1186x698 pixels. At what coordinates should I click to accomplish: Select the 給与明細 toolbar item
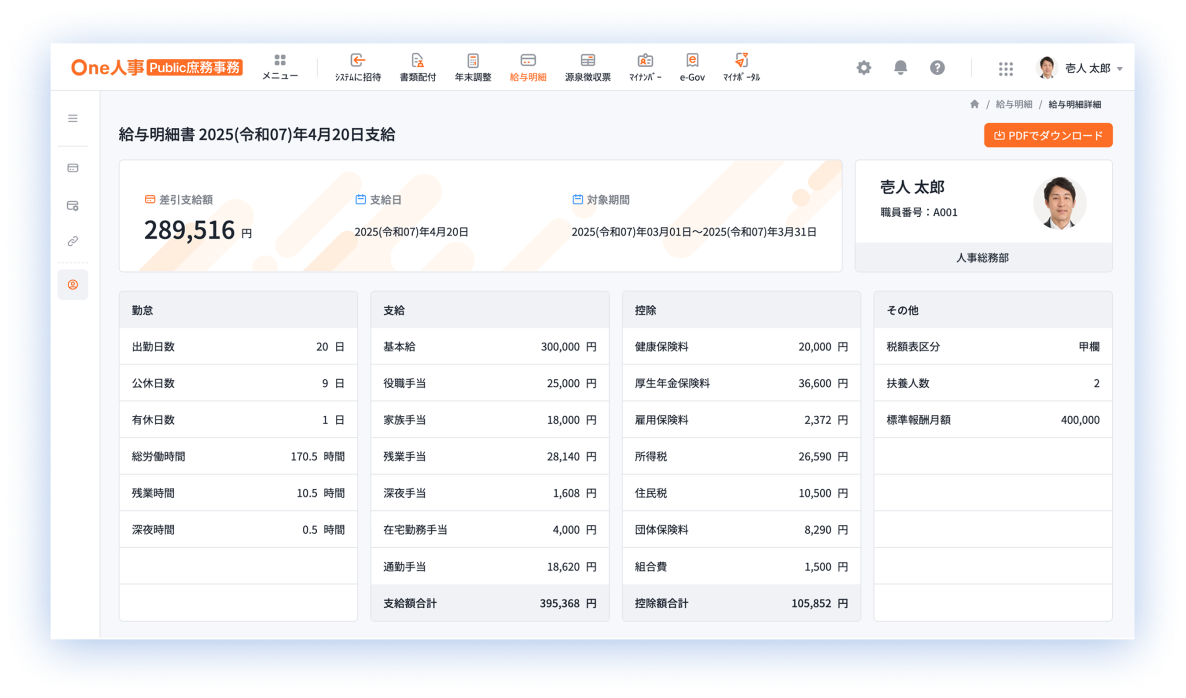coord(528,67)
